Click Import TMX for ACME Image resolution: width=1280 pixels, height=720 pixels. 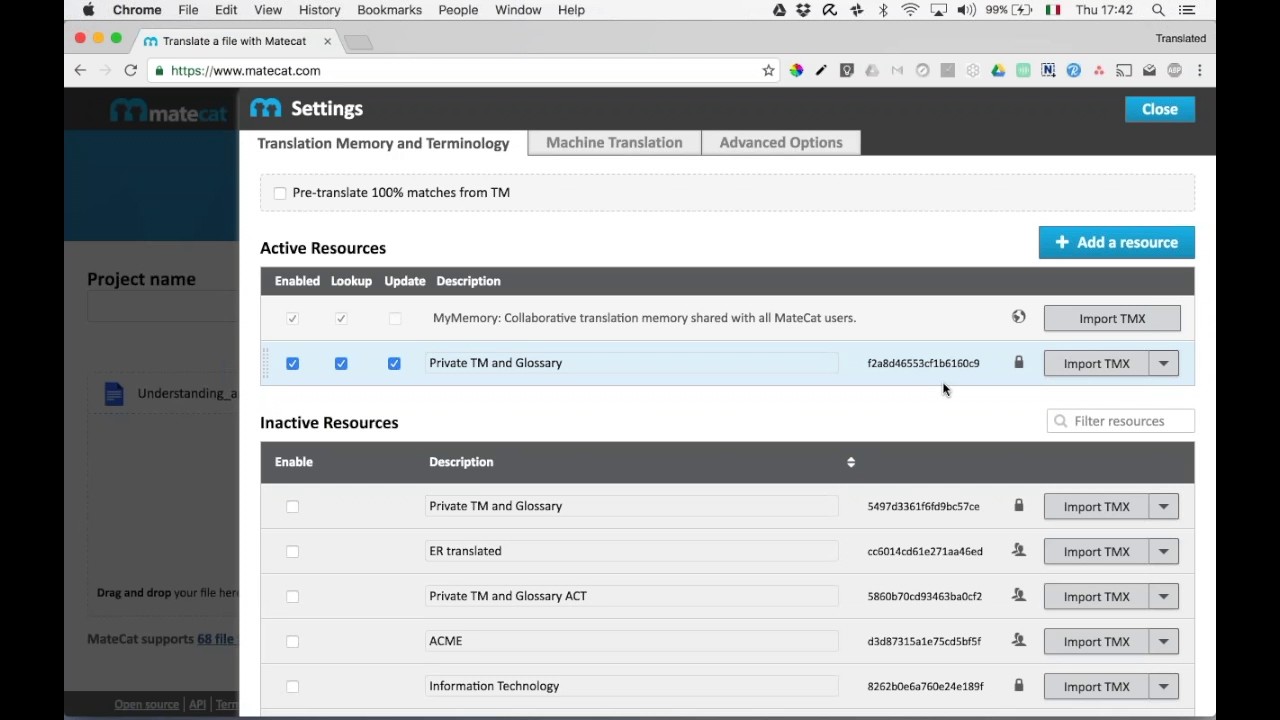coord(1096,641)
